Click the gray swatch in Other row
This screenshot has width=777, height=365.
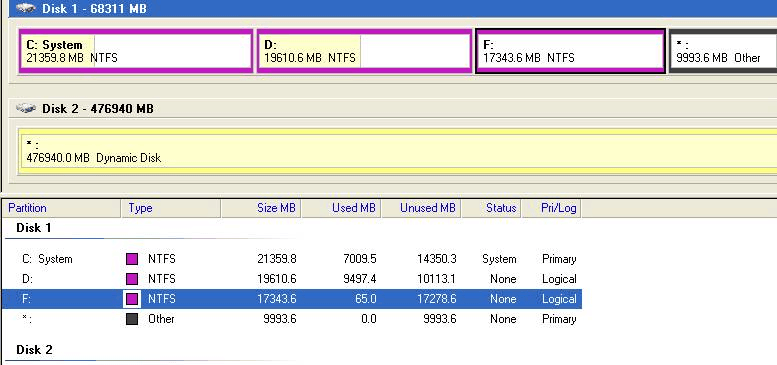click(132, 319)
